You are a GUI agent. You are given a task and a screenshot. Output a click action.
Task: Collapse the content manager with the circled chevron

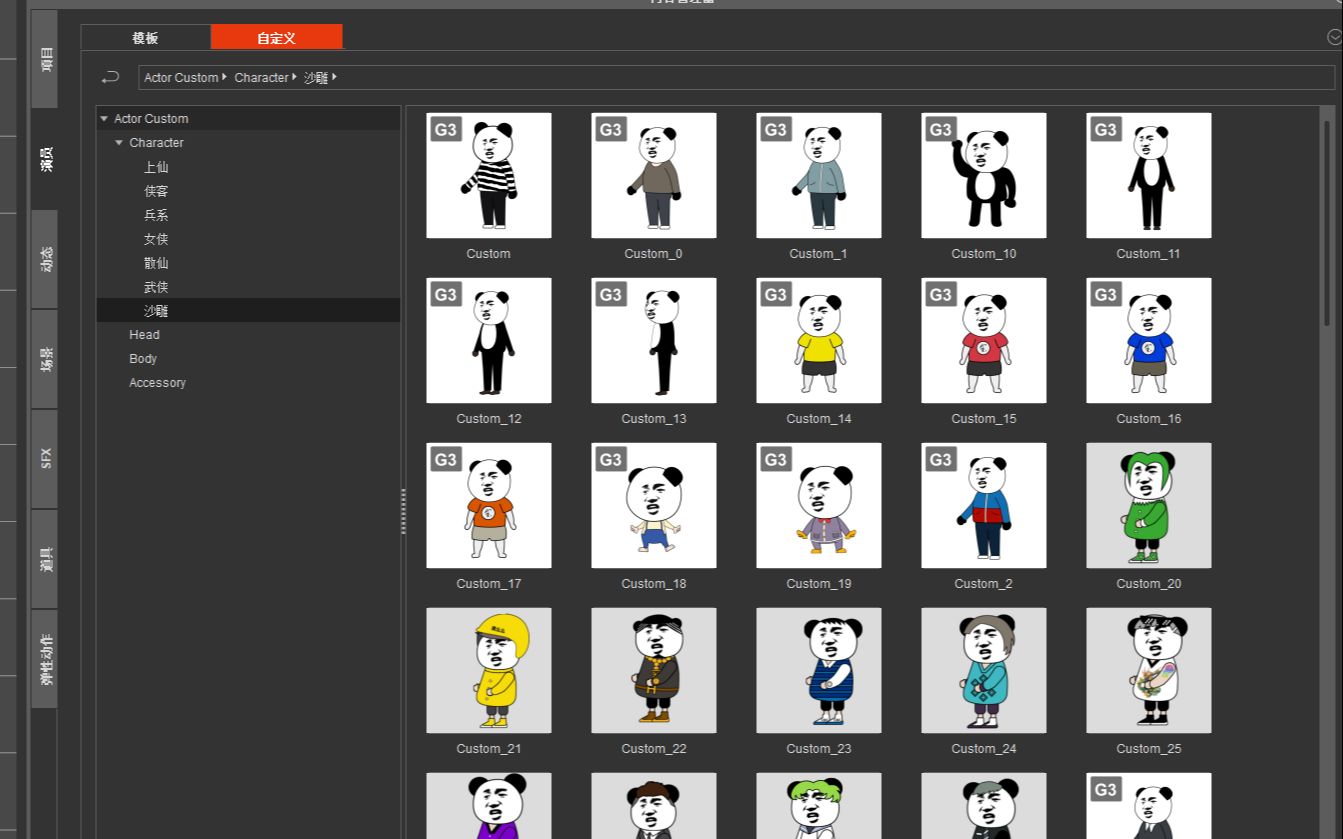tap(1334, 37)
